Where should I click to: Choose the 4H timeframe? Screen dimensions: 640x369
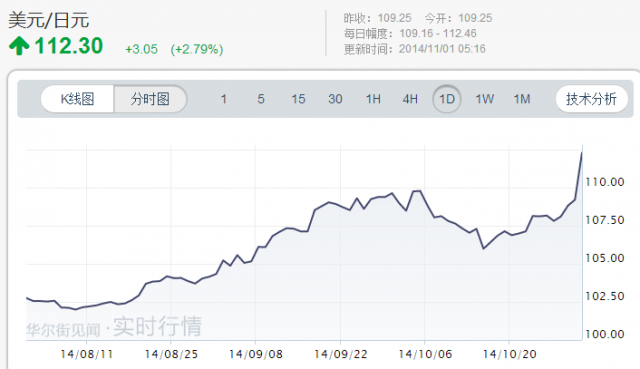point(410,99)
